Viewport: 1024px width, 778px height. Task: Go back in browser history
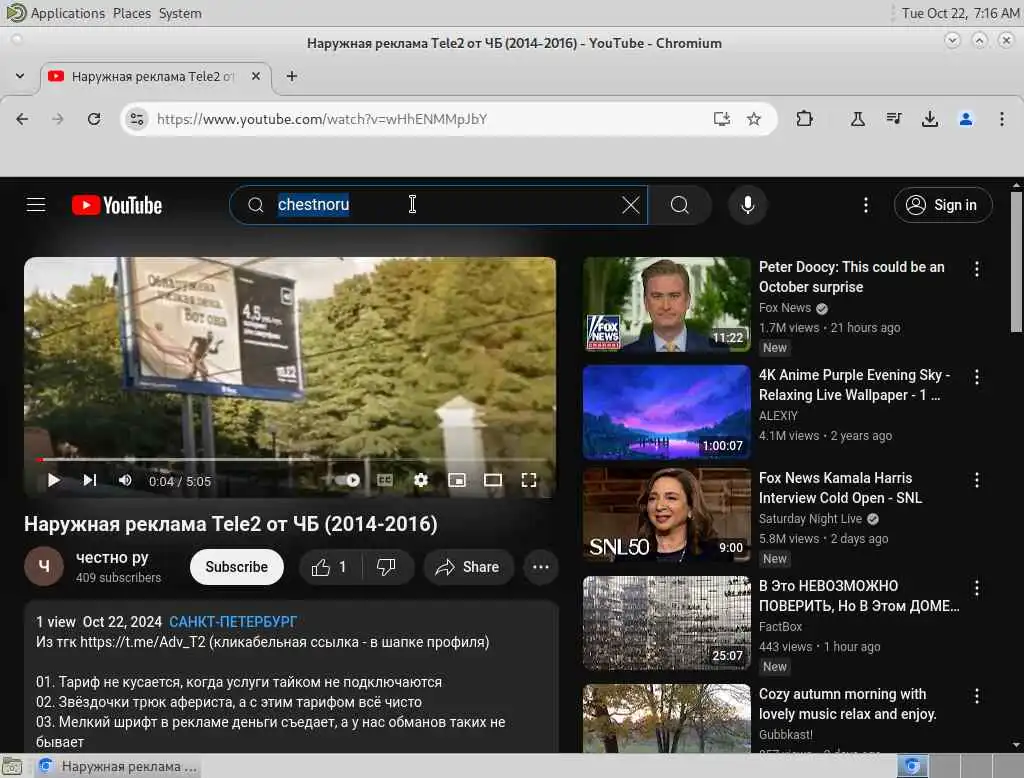click(22, 119)
